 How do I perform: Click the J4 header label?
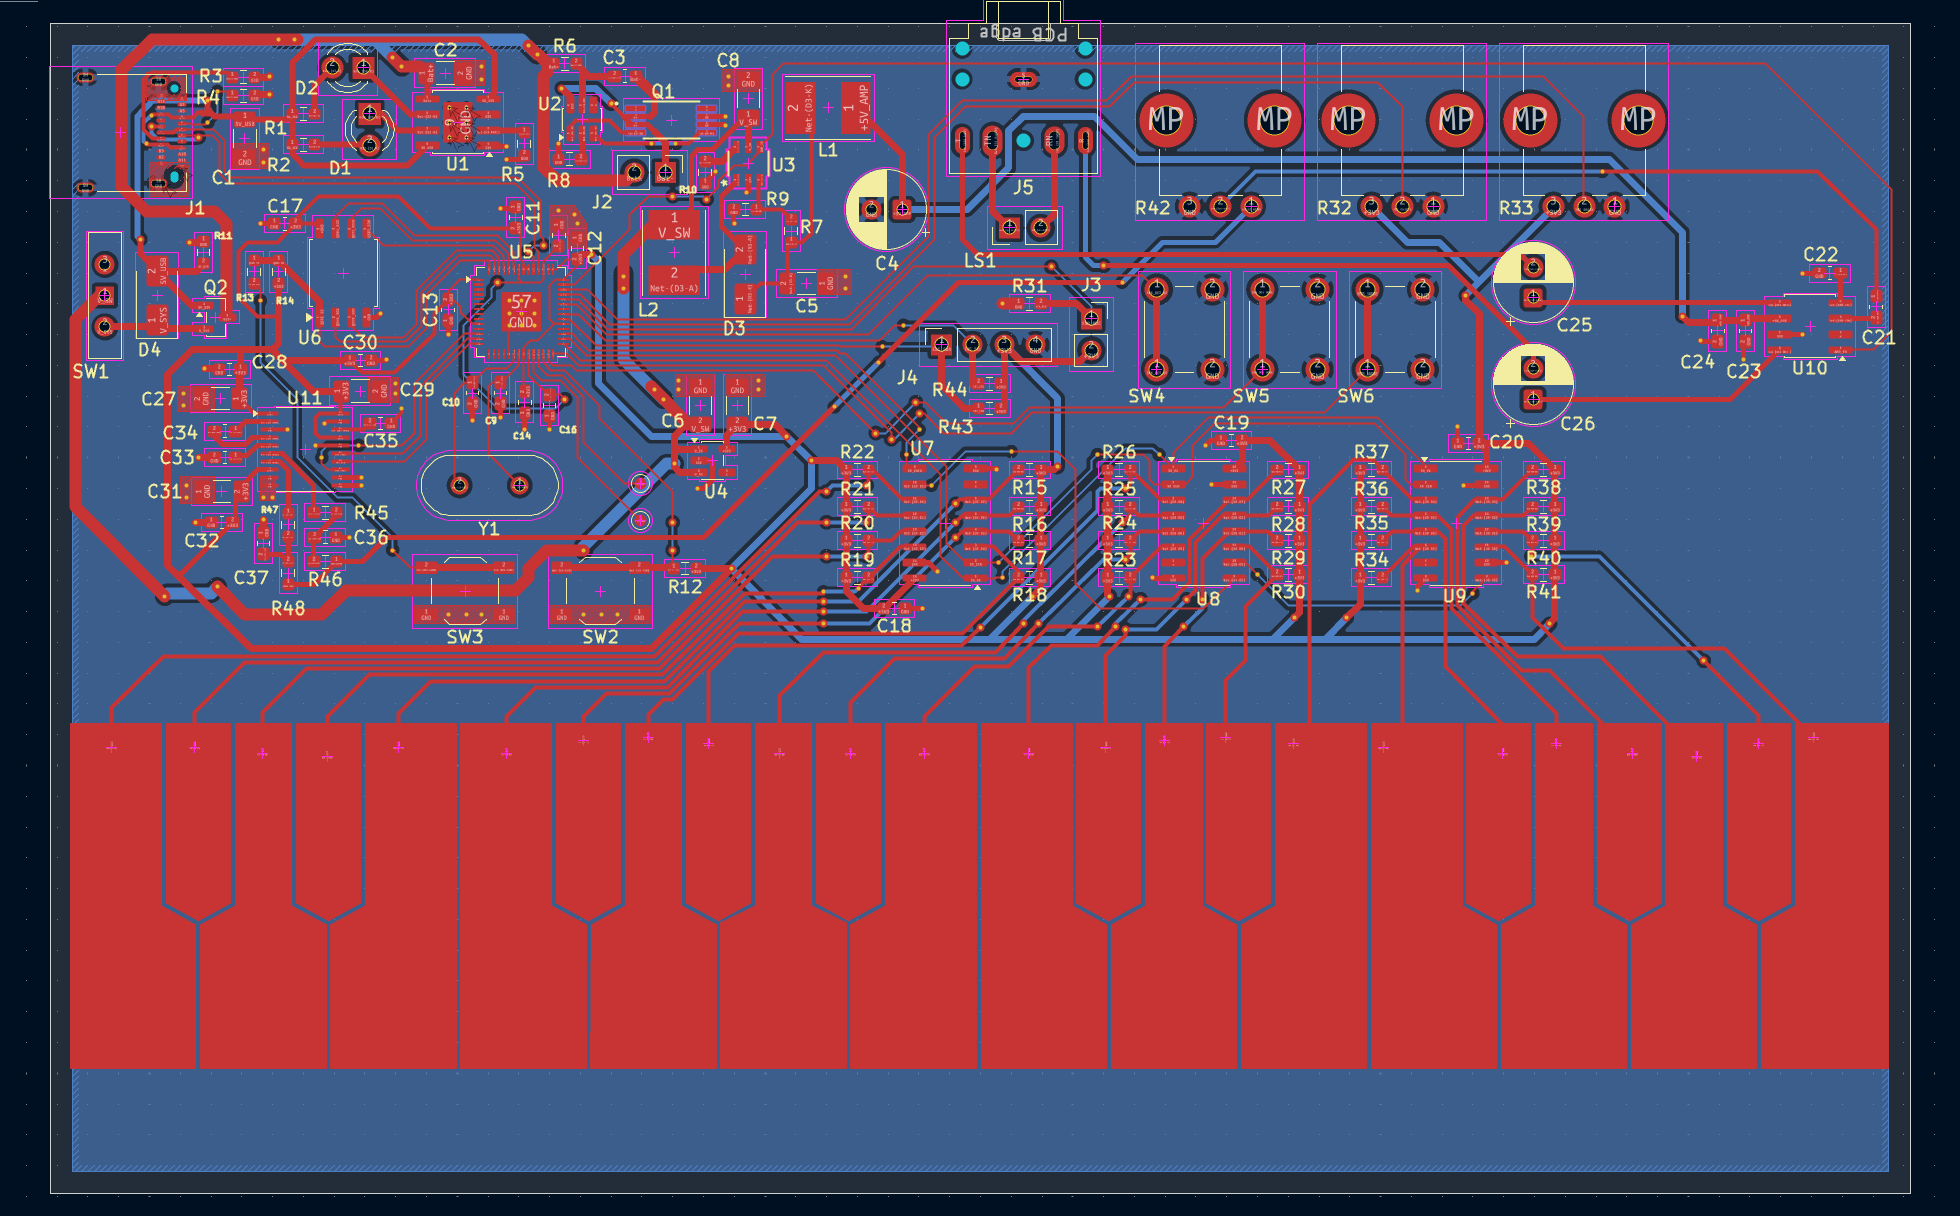pyautogui.click(x=906, y=377)
